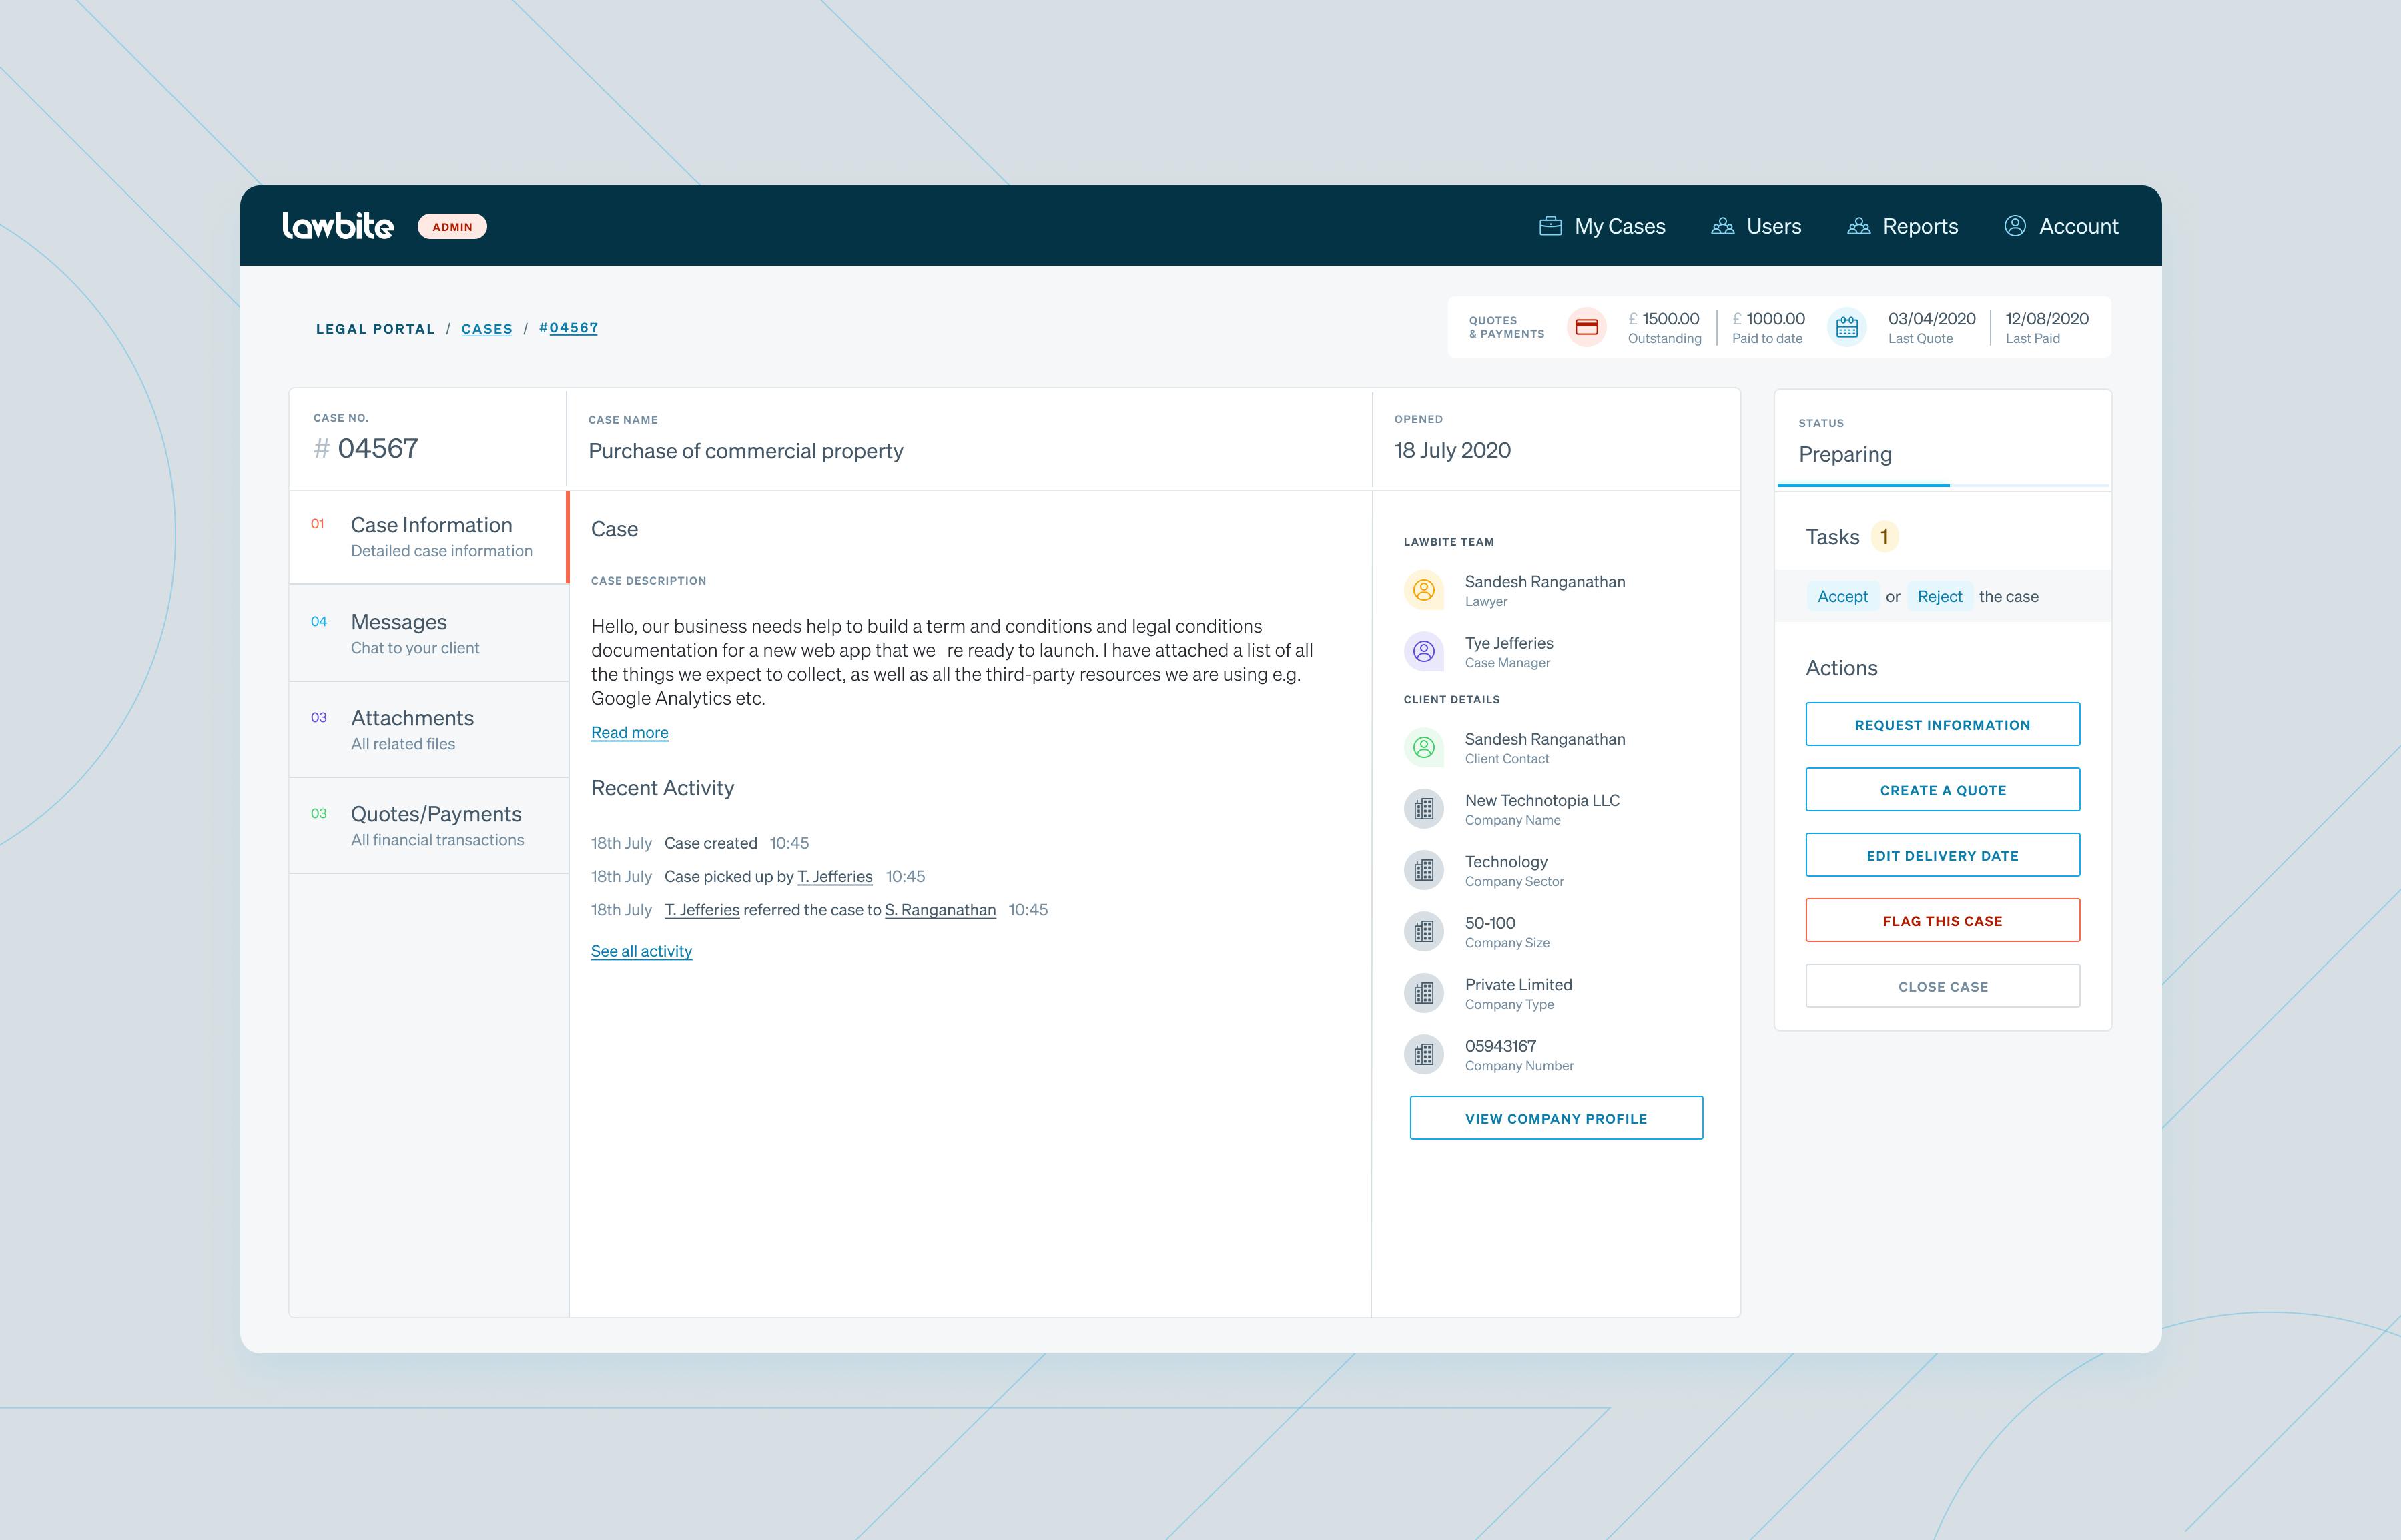Click the Quotes & Payments credit card icon
This screenshot has height=1540, width=2401.
[x=1584, y=327]
